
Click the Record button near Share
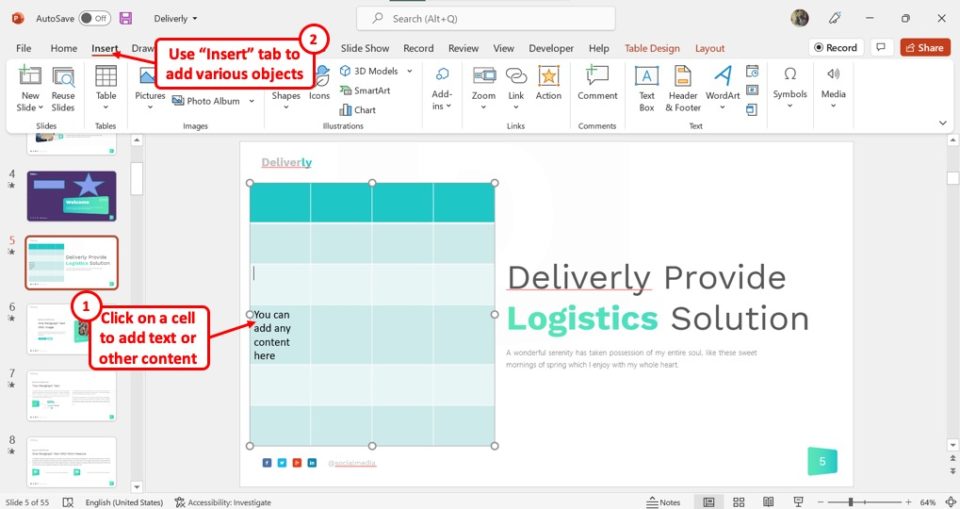[x=836, y=48]
